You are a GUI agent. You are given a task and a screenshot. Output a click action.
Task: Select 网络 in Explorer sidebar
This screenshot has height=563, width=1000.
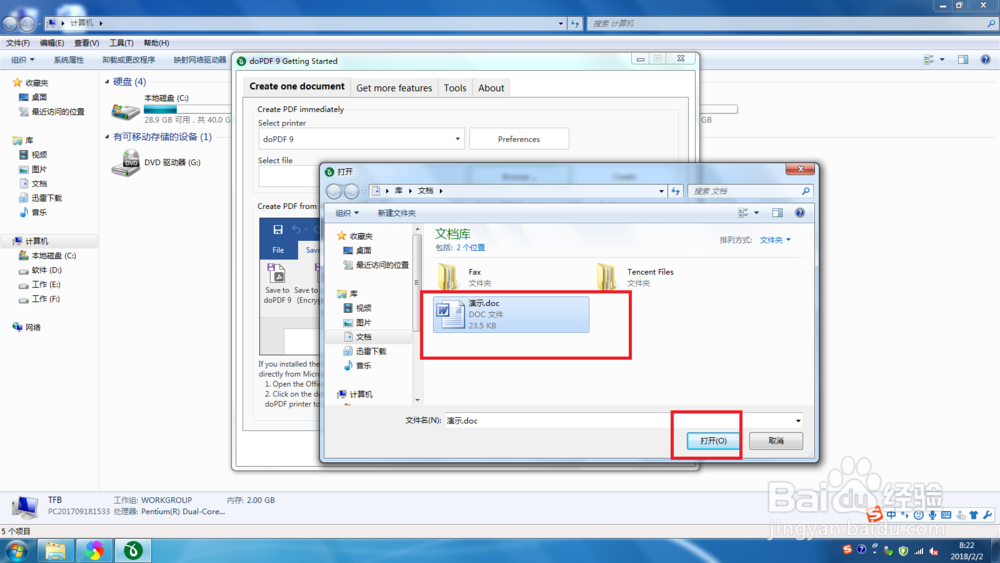[x=33, y=327]
